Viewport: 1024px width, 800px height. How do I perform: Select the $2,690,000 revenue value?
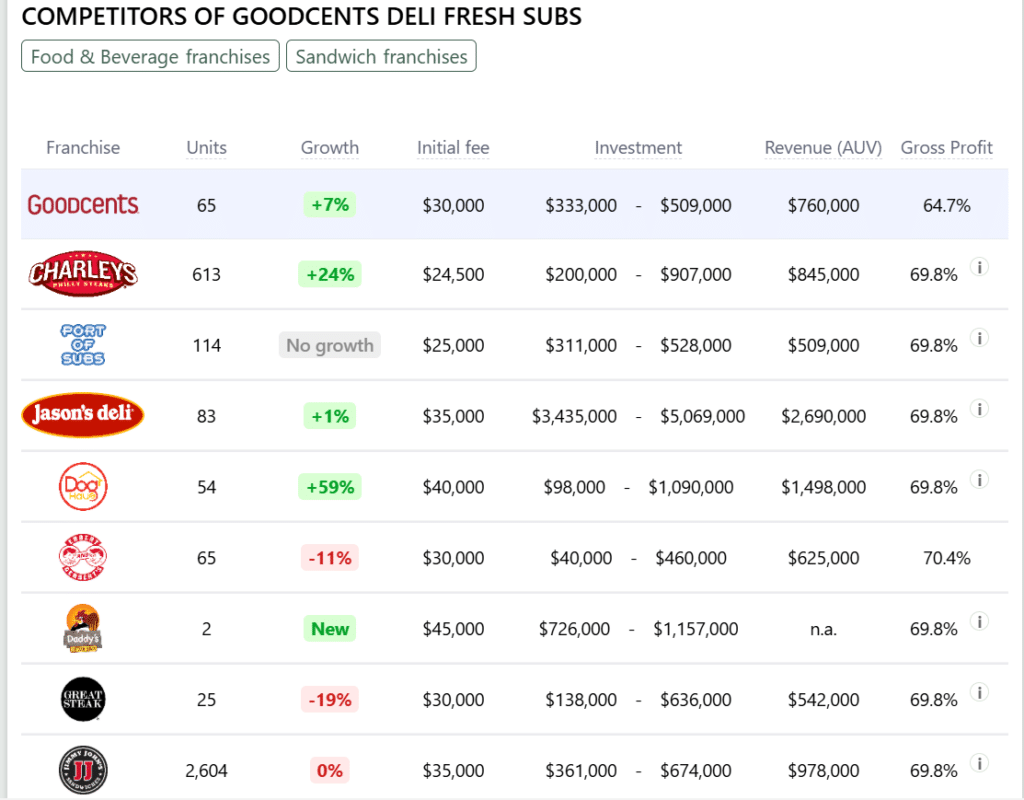(x=824, y=416)
